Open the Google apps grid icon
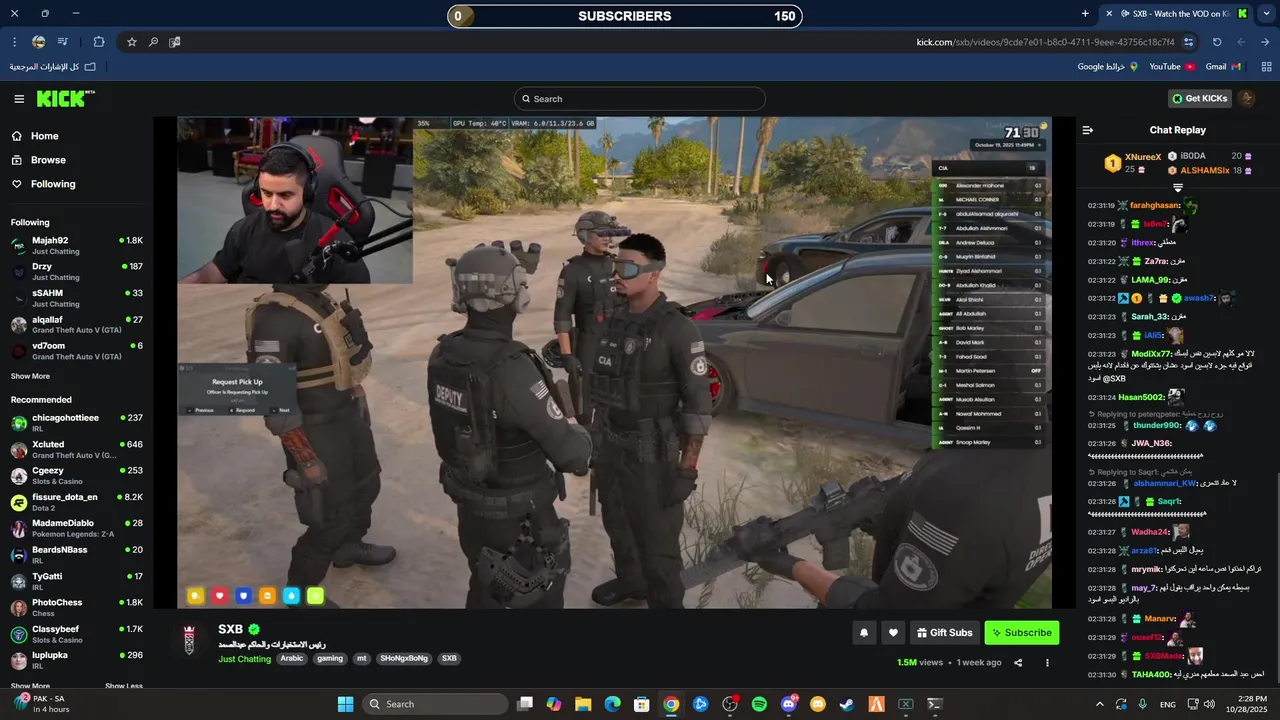 1266,67
